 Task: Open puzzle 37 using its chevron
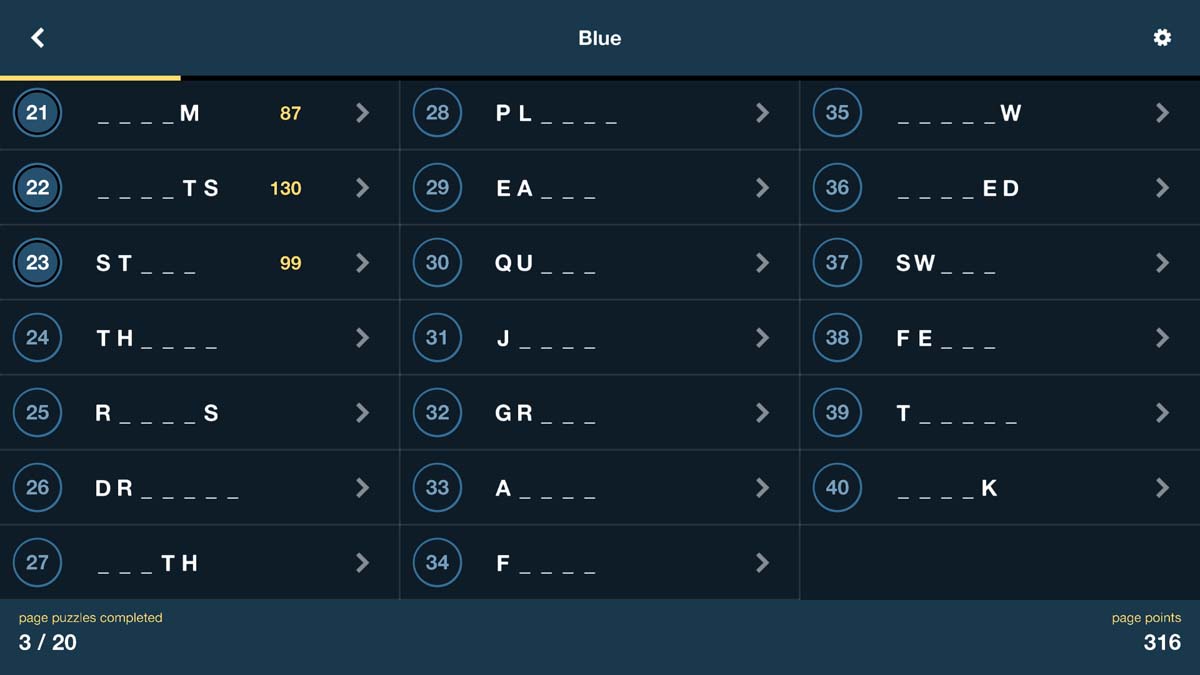tap(1162, 263)
